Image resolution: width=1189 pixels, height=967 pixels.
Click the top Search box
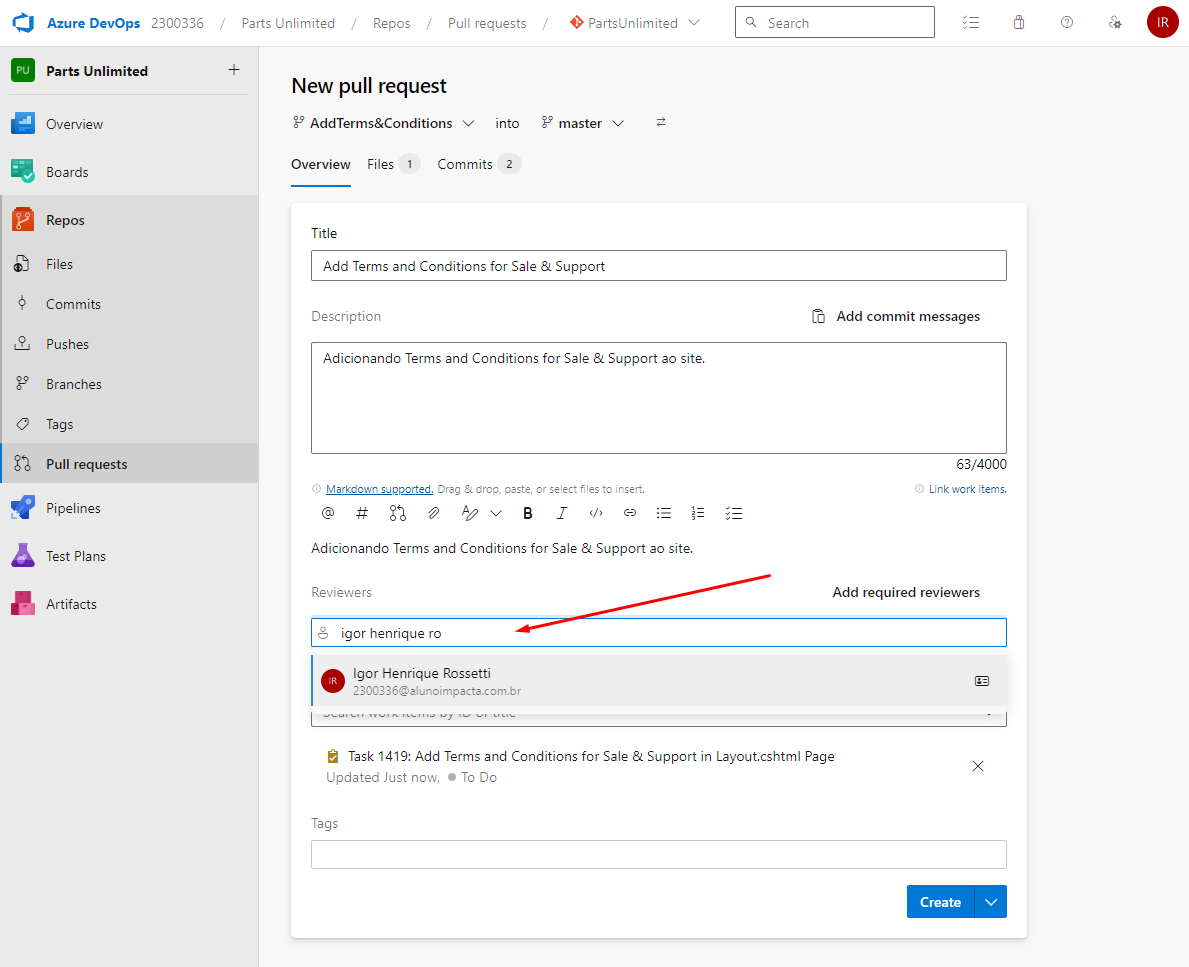[835, 23]
